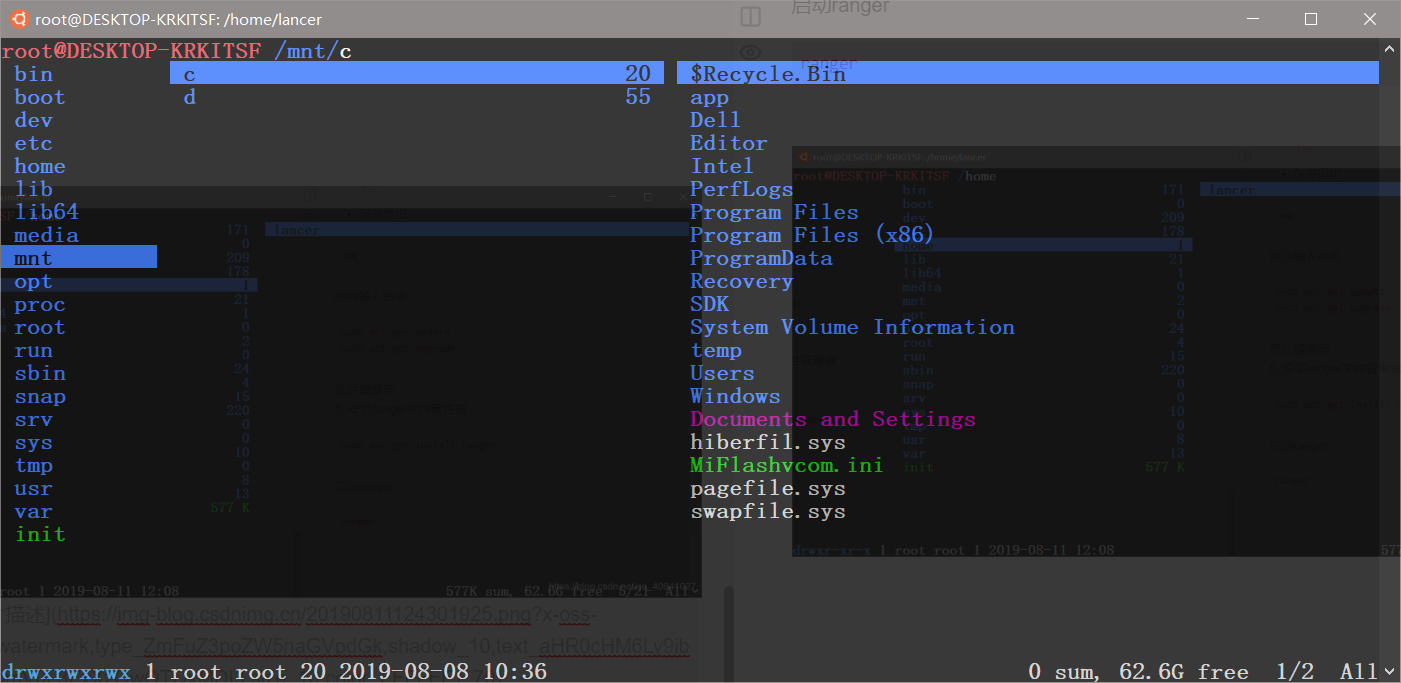Image resolution: width=1401 pixels, height=683 pixels.
Task: Click the 启动ranger heading behind the terminal
Action: (842, 8)
